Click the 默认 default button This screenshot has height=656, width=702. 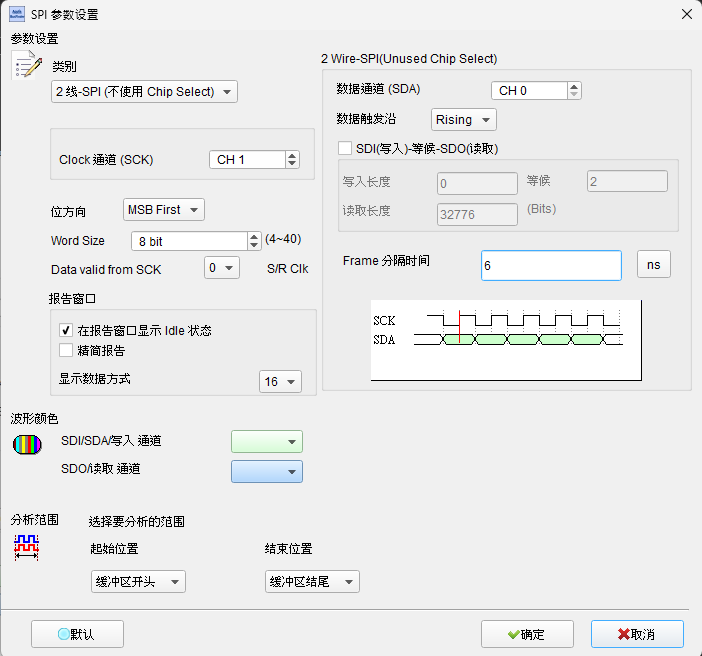[77, 634]
